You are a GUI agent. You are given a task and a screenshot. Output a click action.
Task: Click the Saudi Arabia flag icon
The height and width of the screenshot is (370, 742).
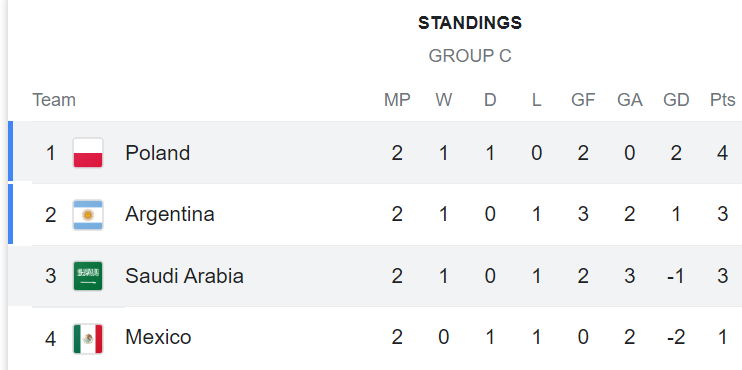(x=88, y=276)
